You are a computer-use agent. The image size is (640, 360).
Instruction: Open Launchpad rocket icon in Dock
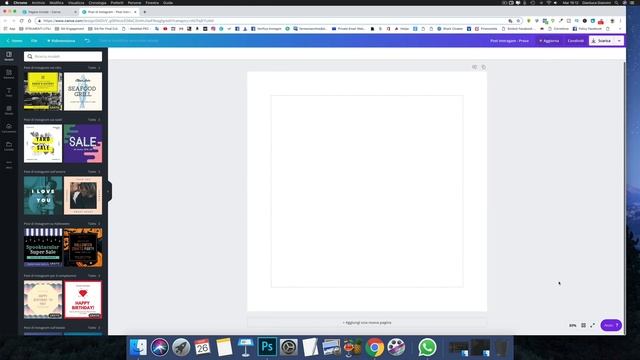181,347
